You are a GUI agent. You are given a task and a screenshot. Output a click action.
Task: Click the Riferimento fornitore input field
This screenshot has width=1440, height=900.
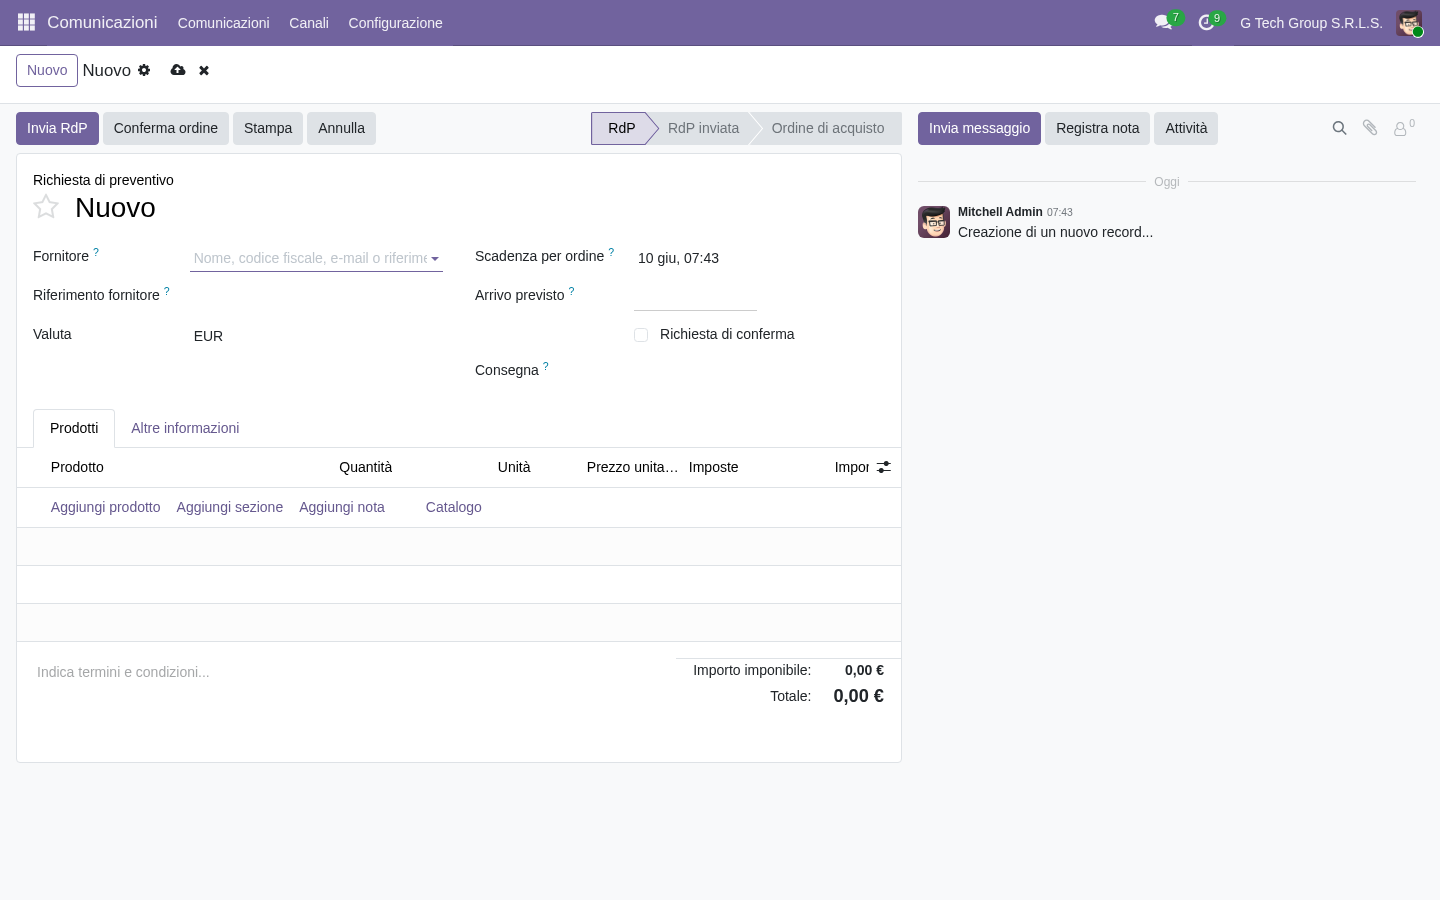coord(316,297)
